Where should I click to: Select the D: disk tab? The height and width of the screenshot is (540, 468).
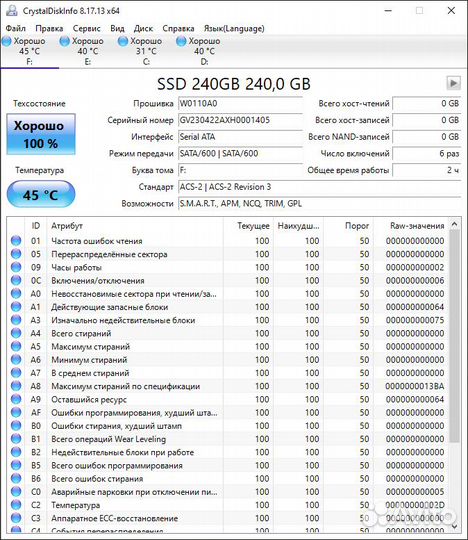pyautogui.click(x=204, y=51)
